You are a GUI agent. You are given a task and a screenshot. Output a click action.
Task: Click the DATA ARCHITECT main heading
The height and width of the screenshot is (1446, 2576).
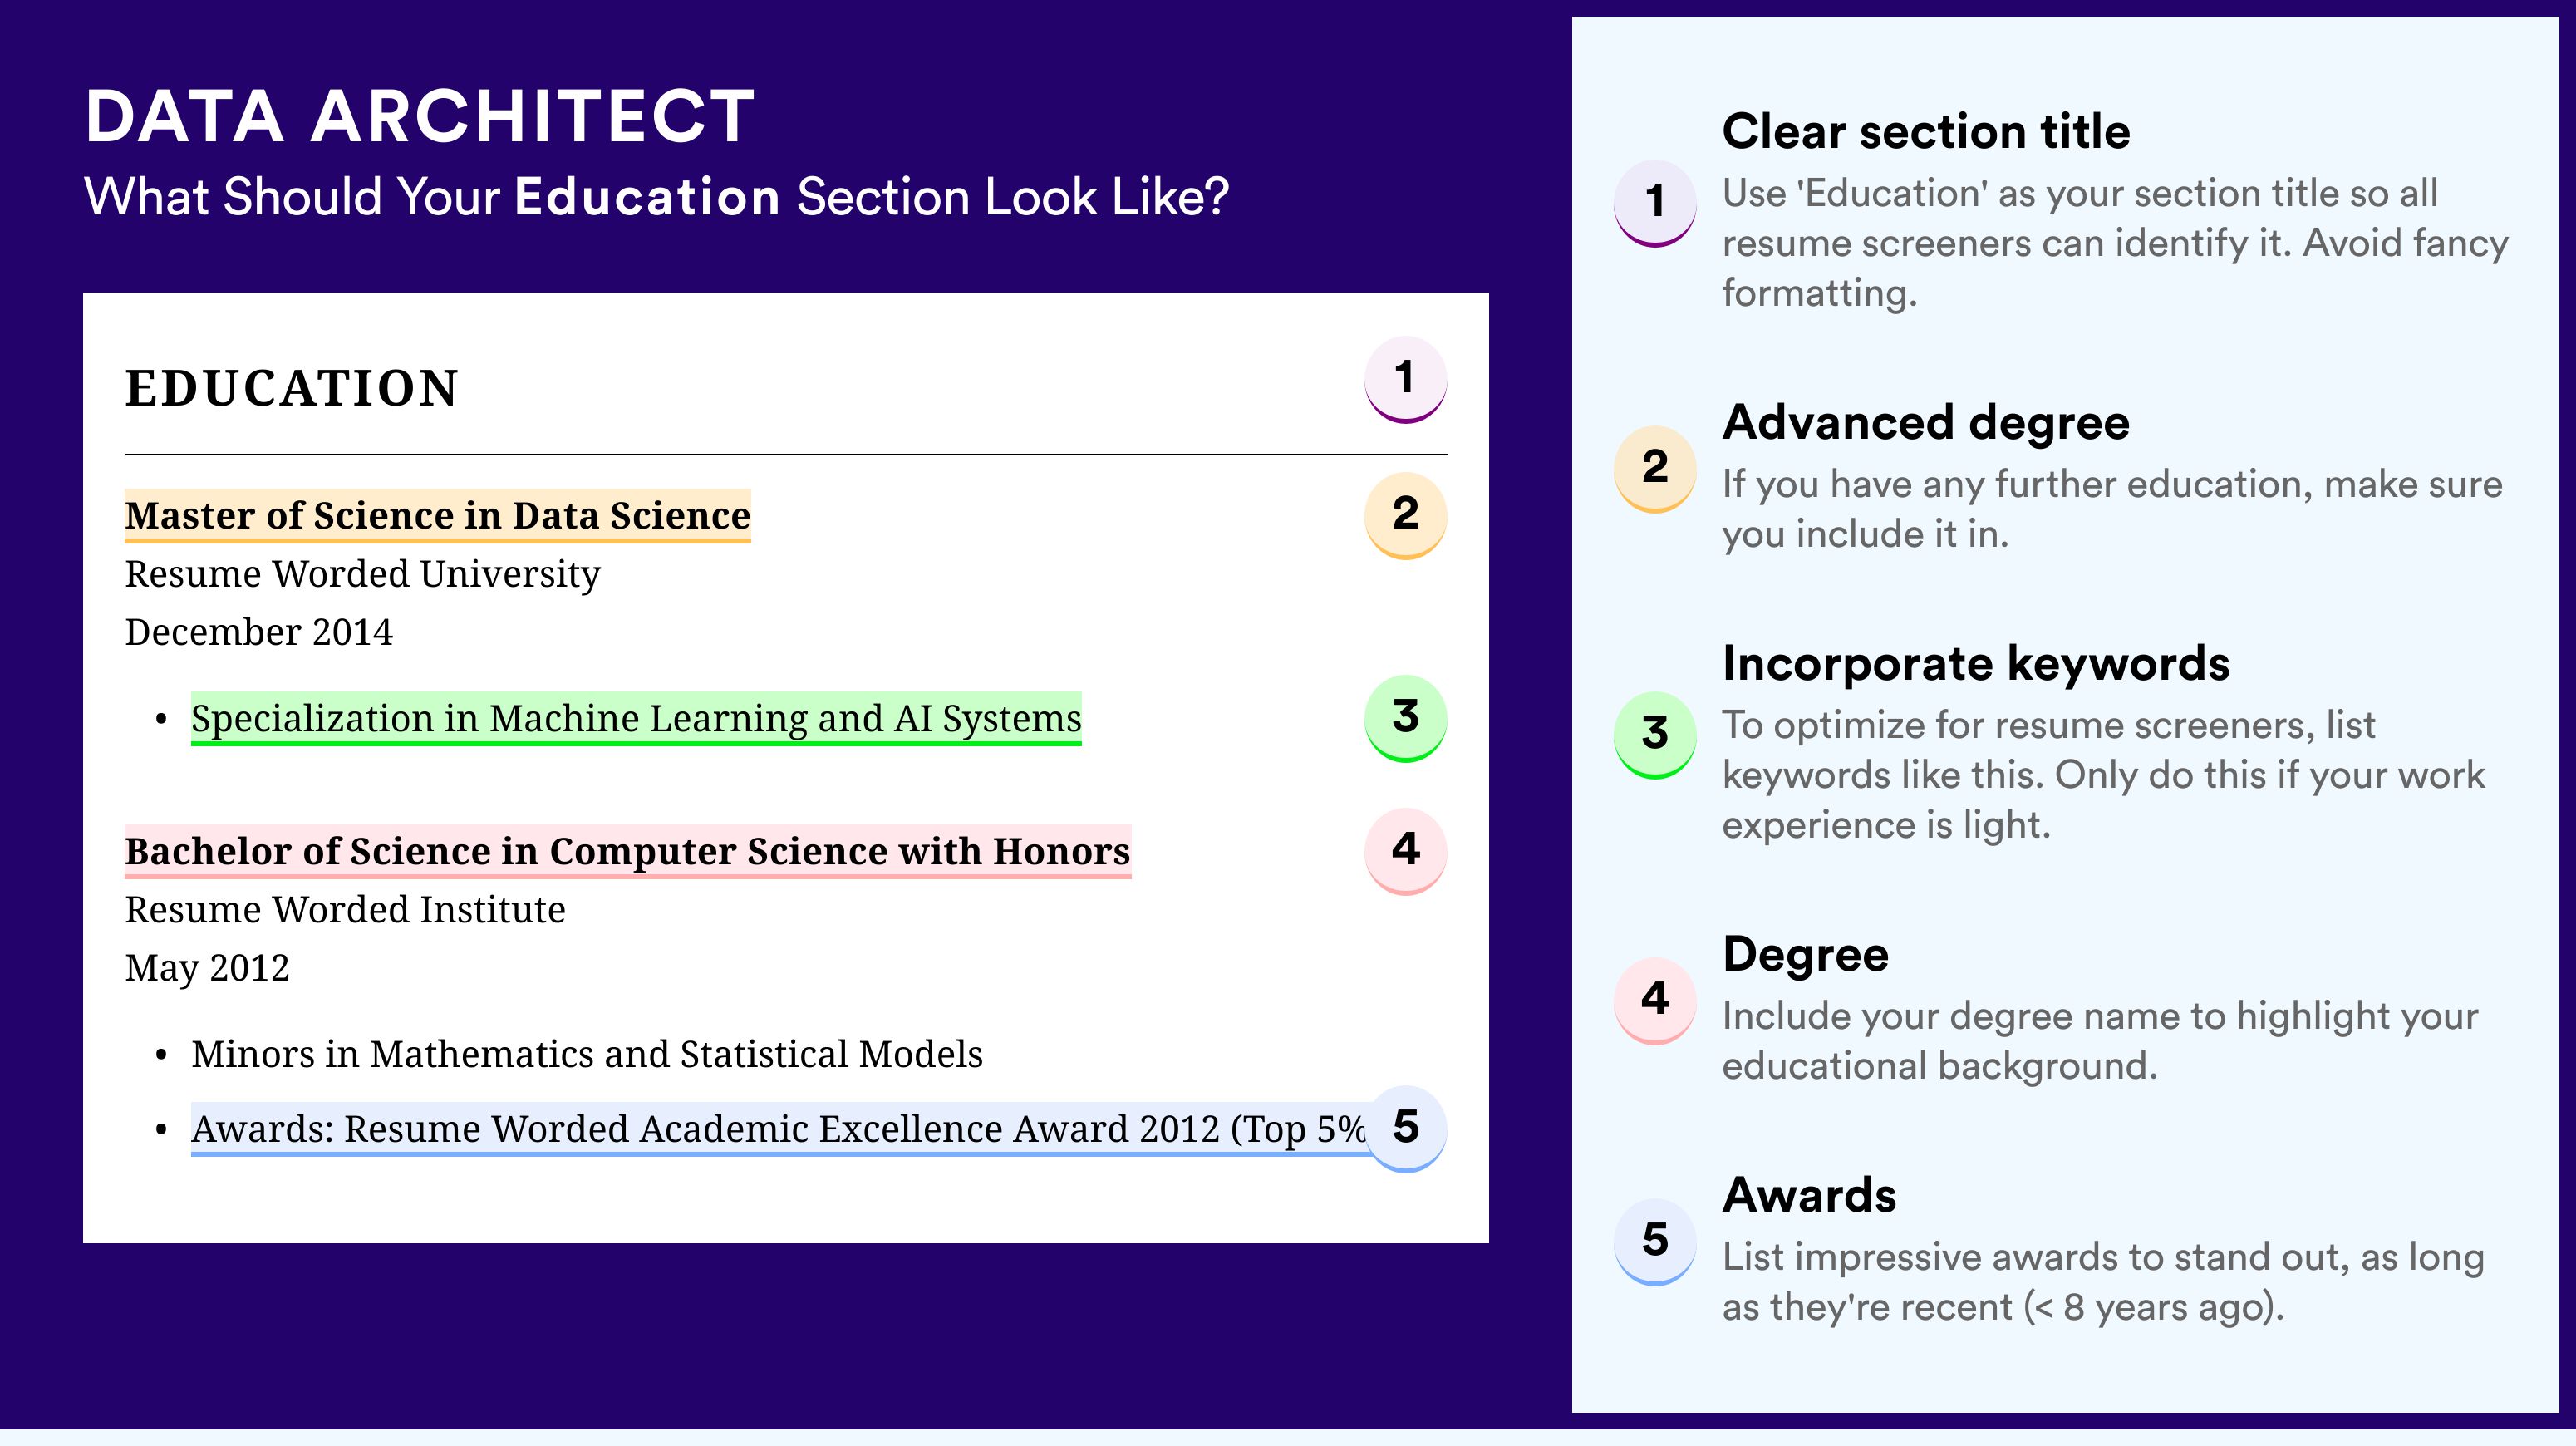(x=420, y=116)
